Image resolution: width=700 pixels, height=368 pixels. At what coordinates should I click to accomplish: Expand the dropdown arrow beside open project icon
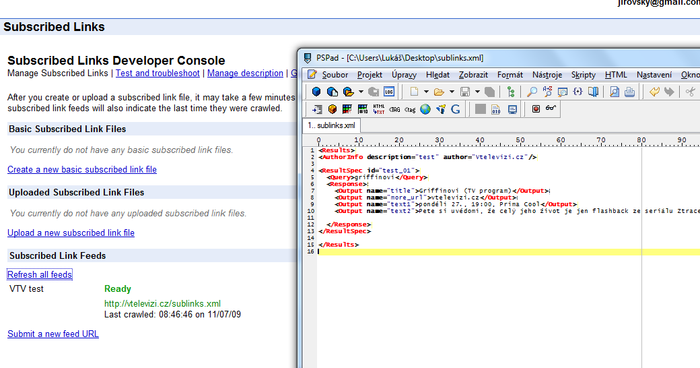tap(361, 92)
